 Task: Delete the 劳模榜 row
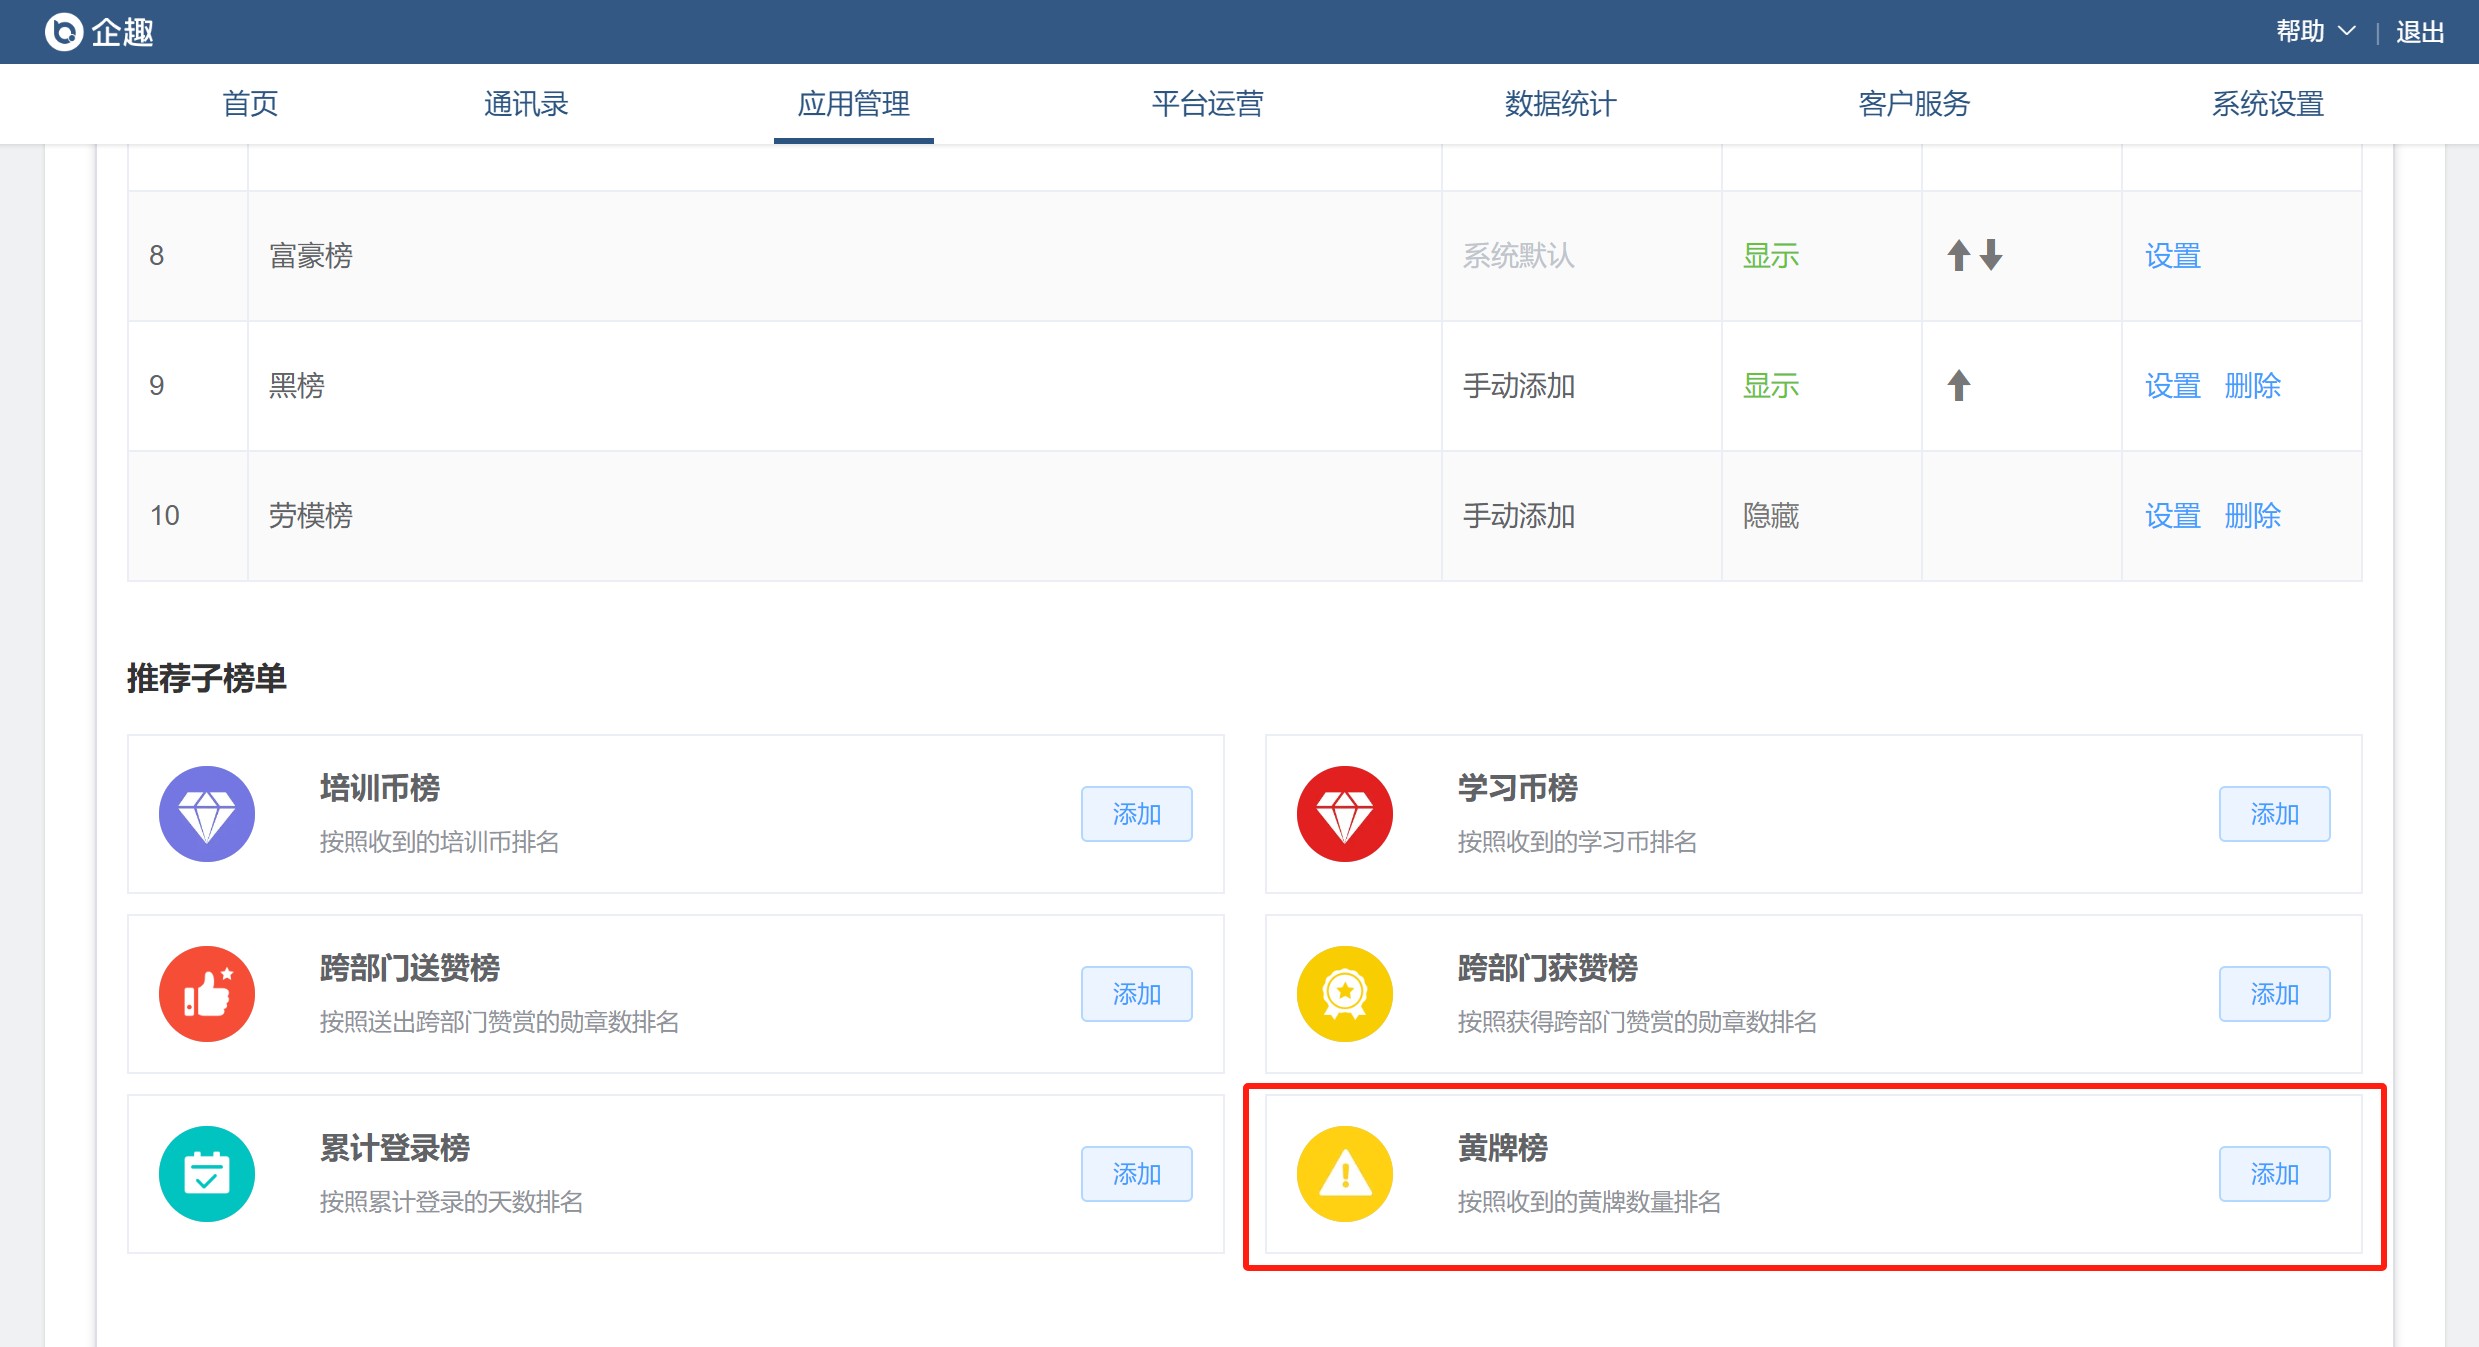pos(2252,516)
